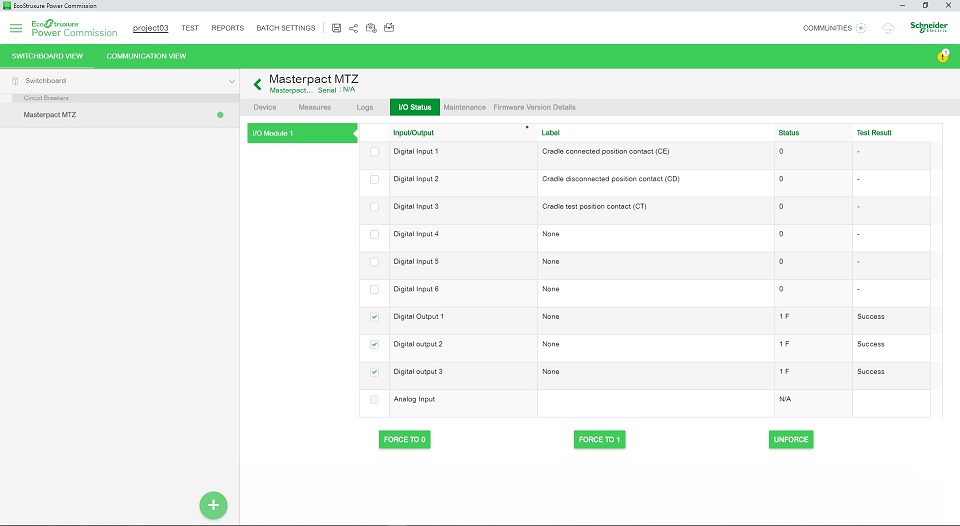Screen dimensions: 960x526
Task: Click the COMMUNITIES link
Action: click(x=827, y=28)
